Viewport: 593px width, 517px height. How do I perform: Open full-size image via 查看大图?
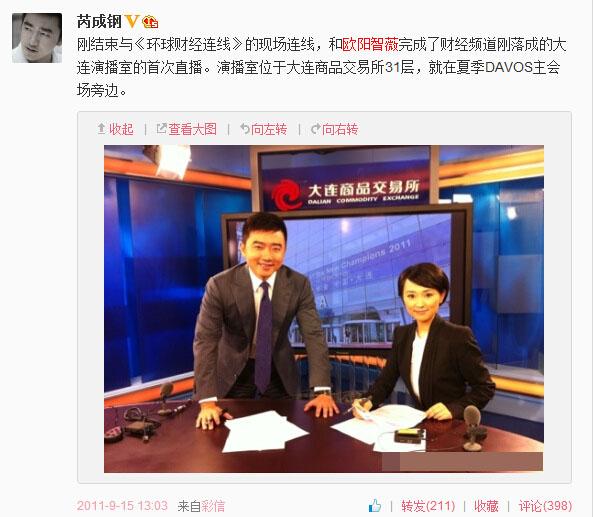[192, 129]
